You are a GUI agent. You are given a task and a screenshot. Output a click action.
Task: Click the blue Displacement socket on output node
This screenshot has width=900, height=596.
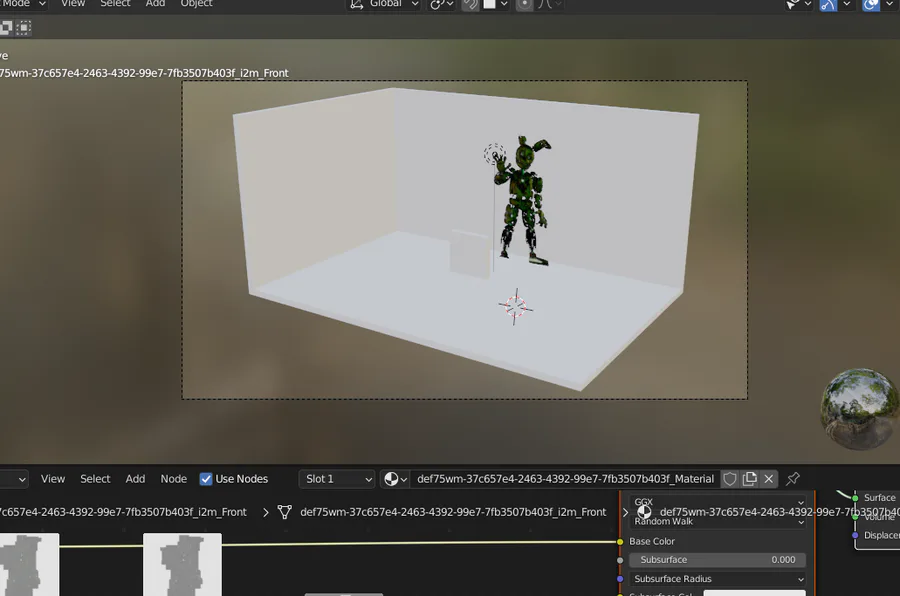coord(855,535)
